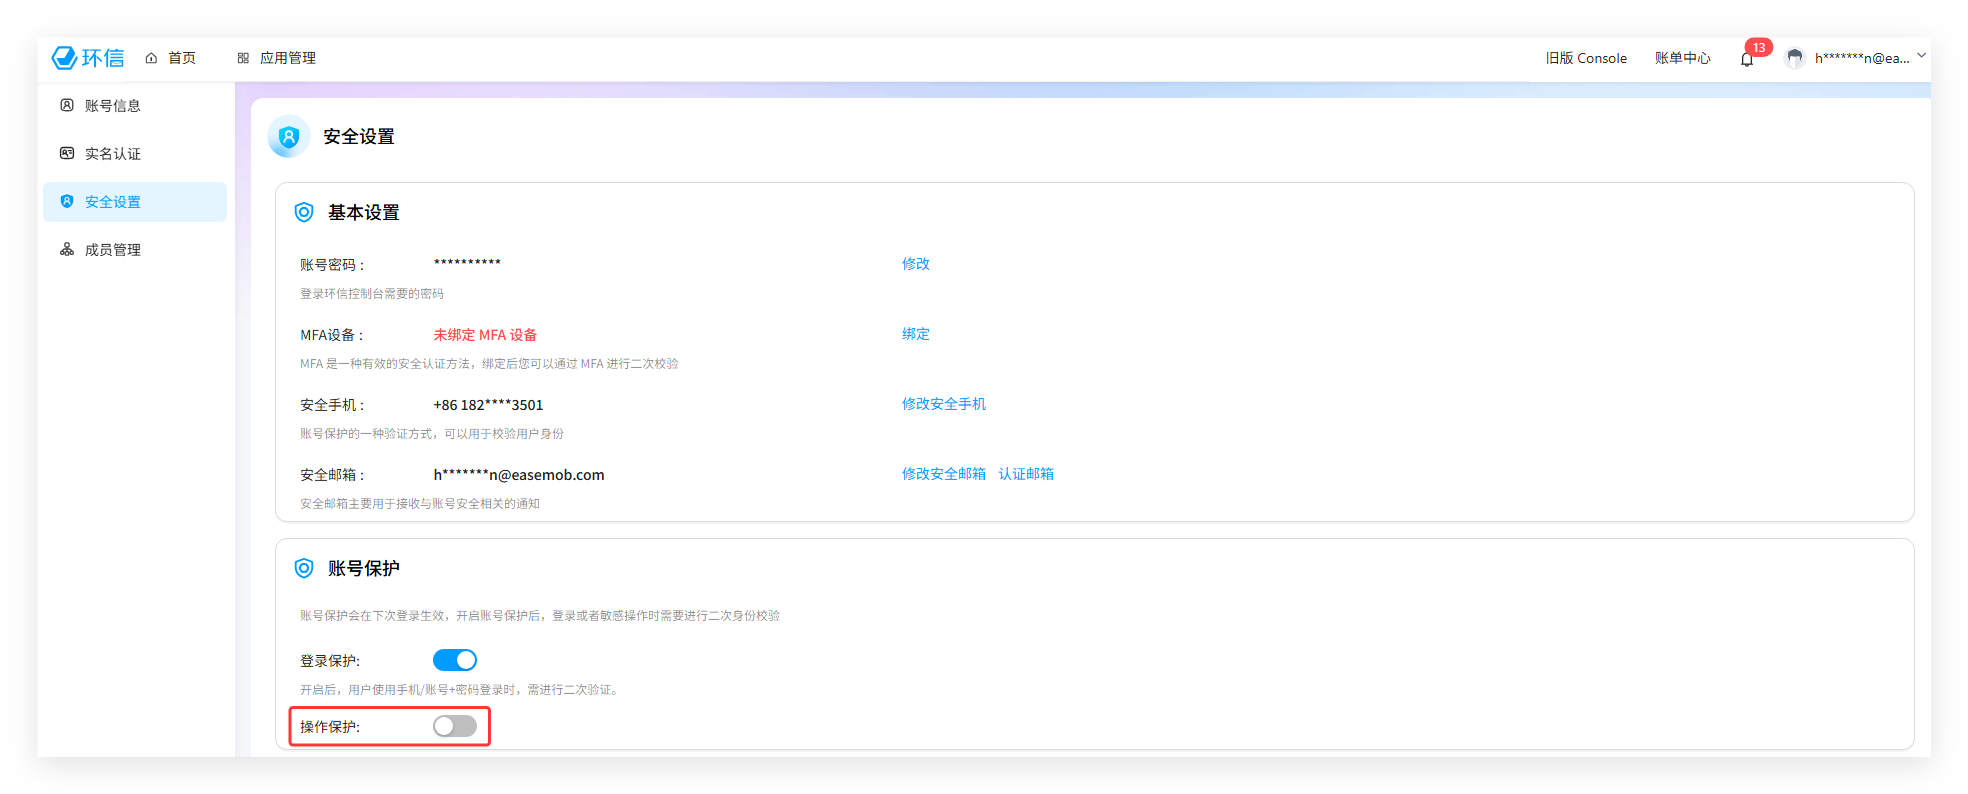Click 认证邮箱 to verify email

pyautogui.click(x=1026, y=474)
